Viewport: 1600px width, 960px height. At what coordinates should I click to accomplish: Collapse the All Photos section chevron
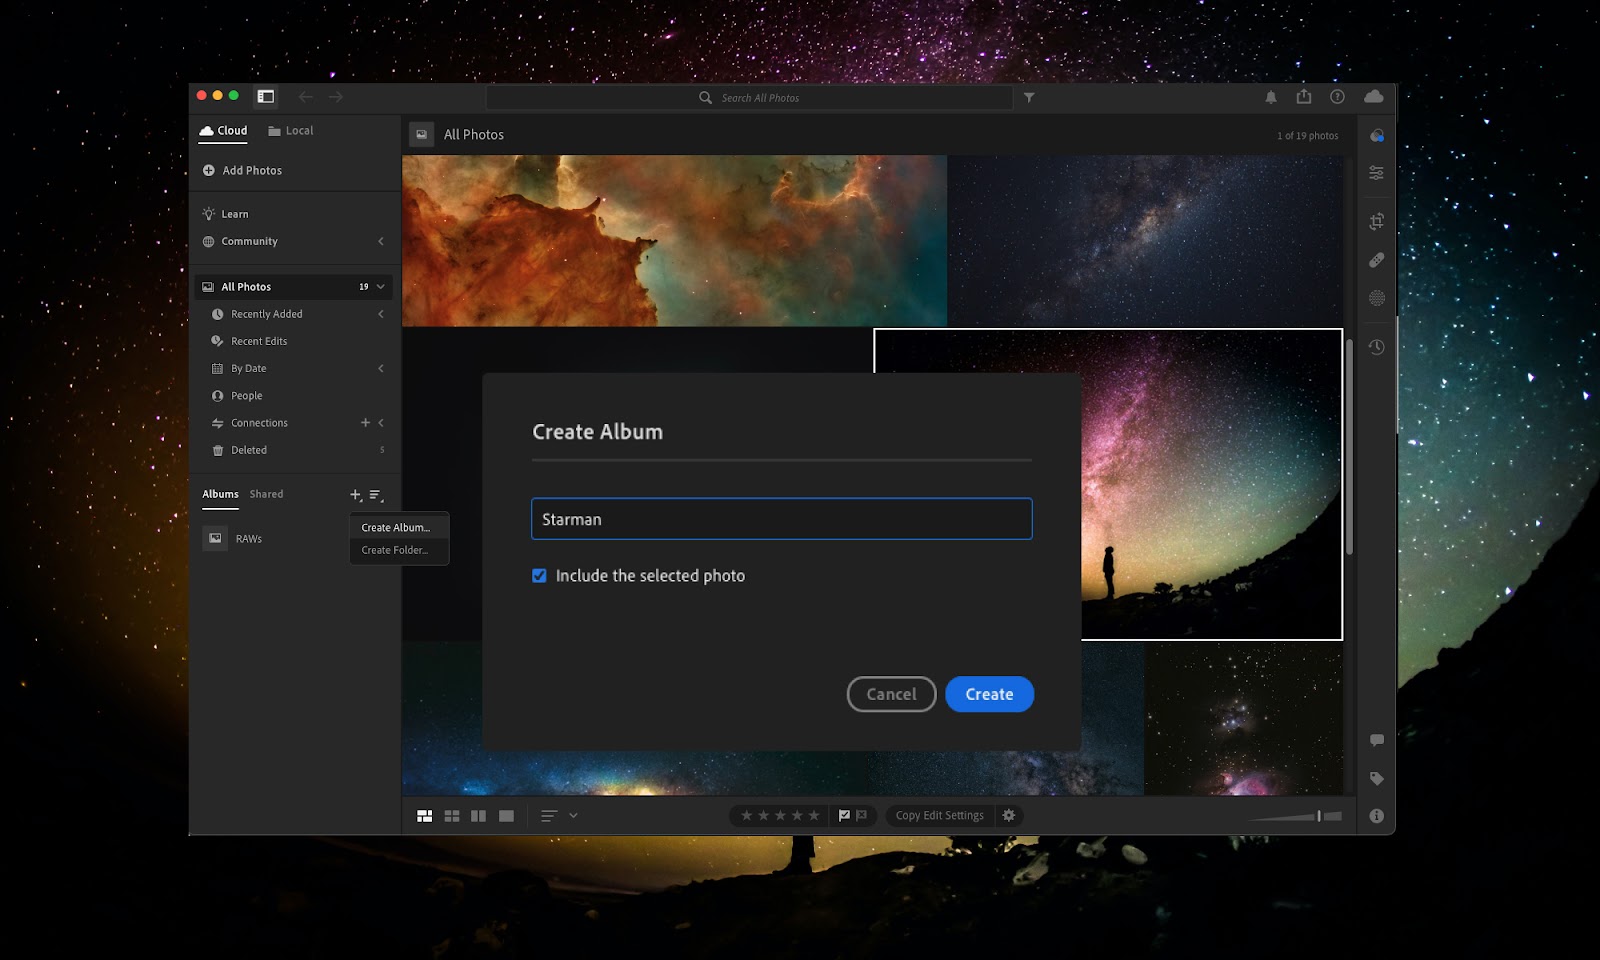(381, 287)
